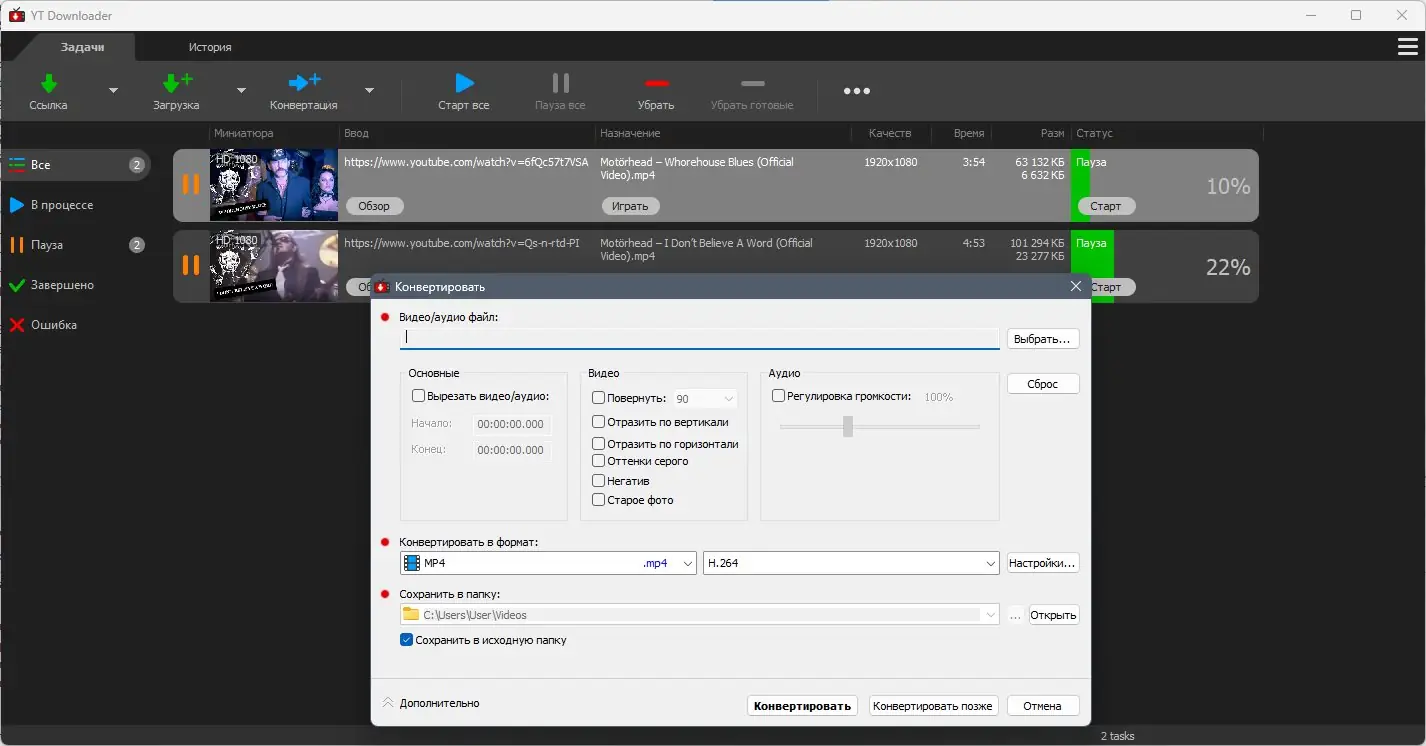Start all tasks with Старт все
This screenshot has height=746, width=1426.
tap(464, 83)
